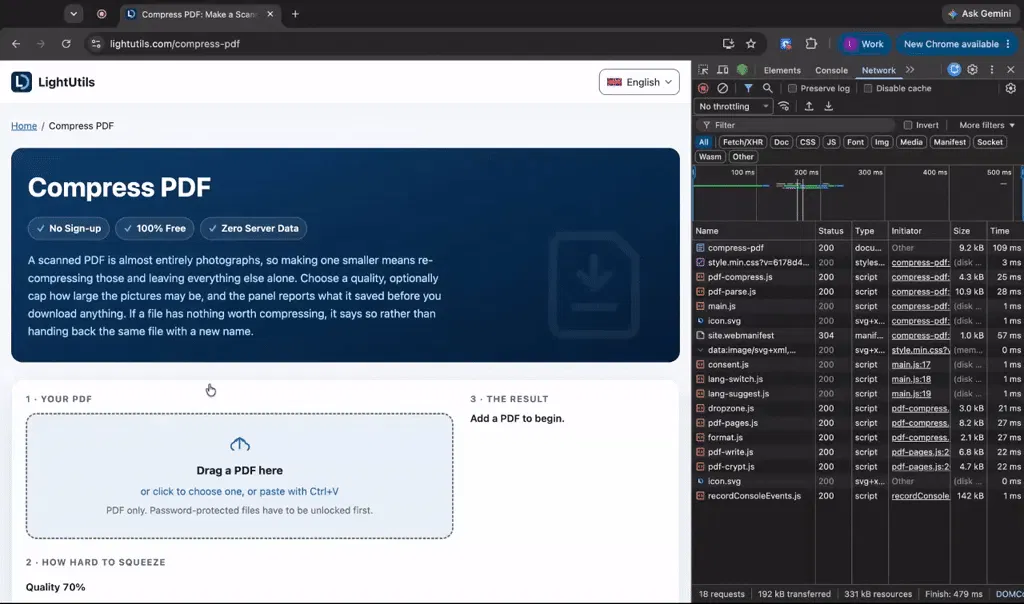Image resolution: width=1024 pixels, height=604 pixels.
Task: Filter requests by CSS type
Action: coord(808,142)
